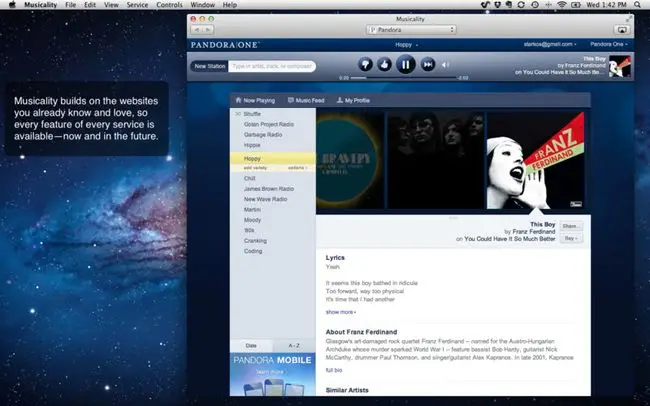Click the AirPlay icon in Musicality toolbar
Viewport: 650px width, 406px height.
(x=622, y=30)
